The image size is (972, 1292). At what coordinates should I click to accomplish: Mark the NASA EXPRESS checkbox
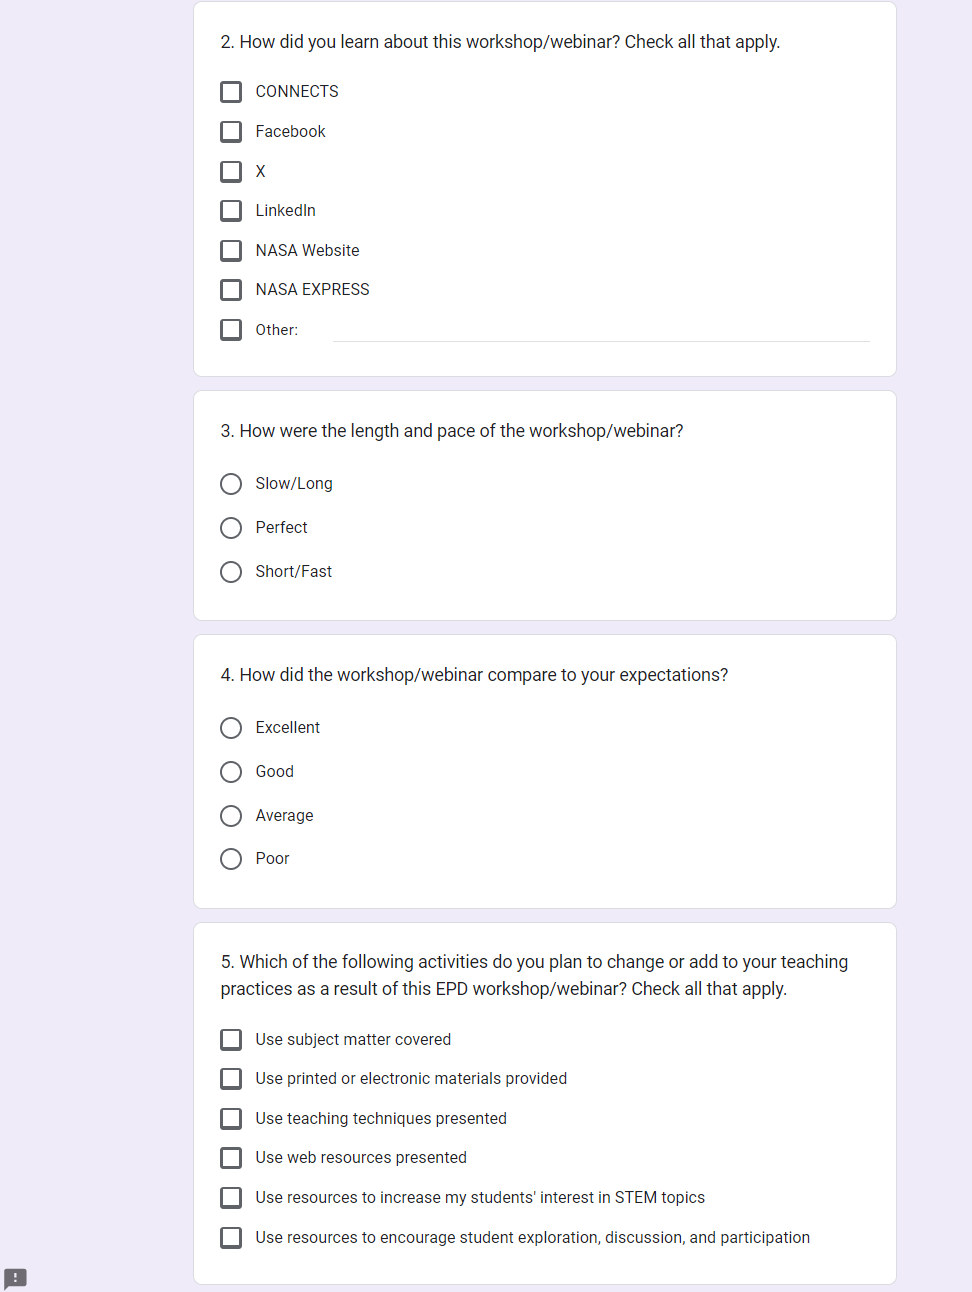click(x=231, y=290)
